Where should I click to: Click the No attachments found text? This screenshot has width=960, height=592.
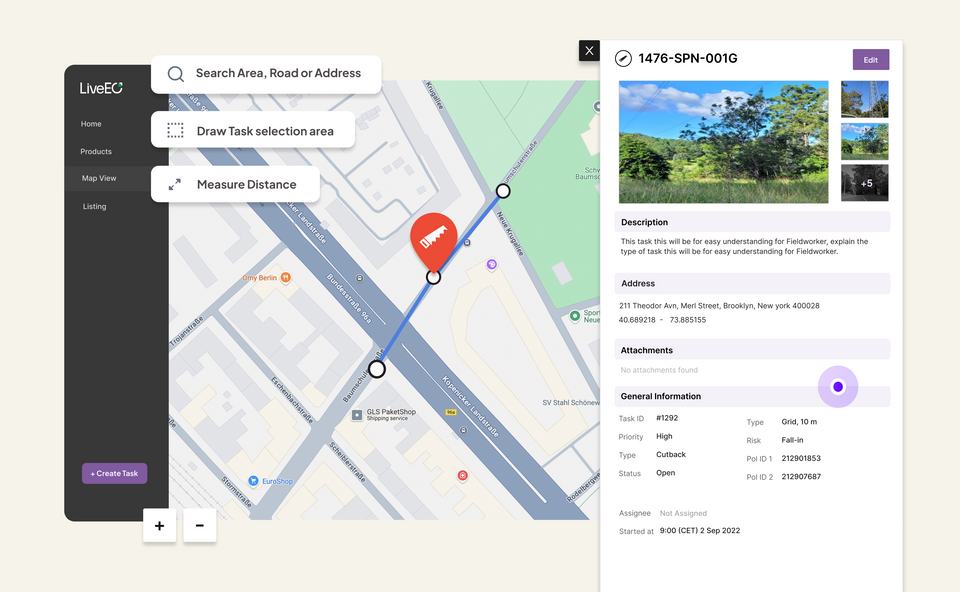pos(659,370)
